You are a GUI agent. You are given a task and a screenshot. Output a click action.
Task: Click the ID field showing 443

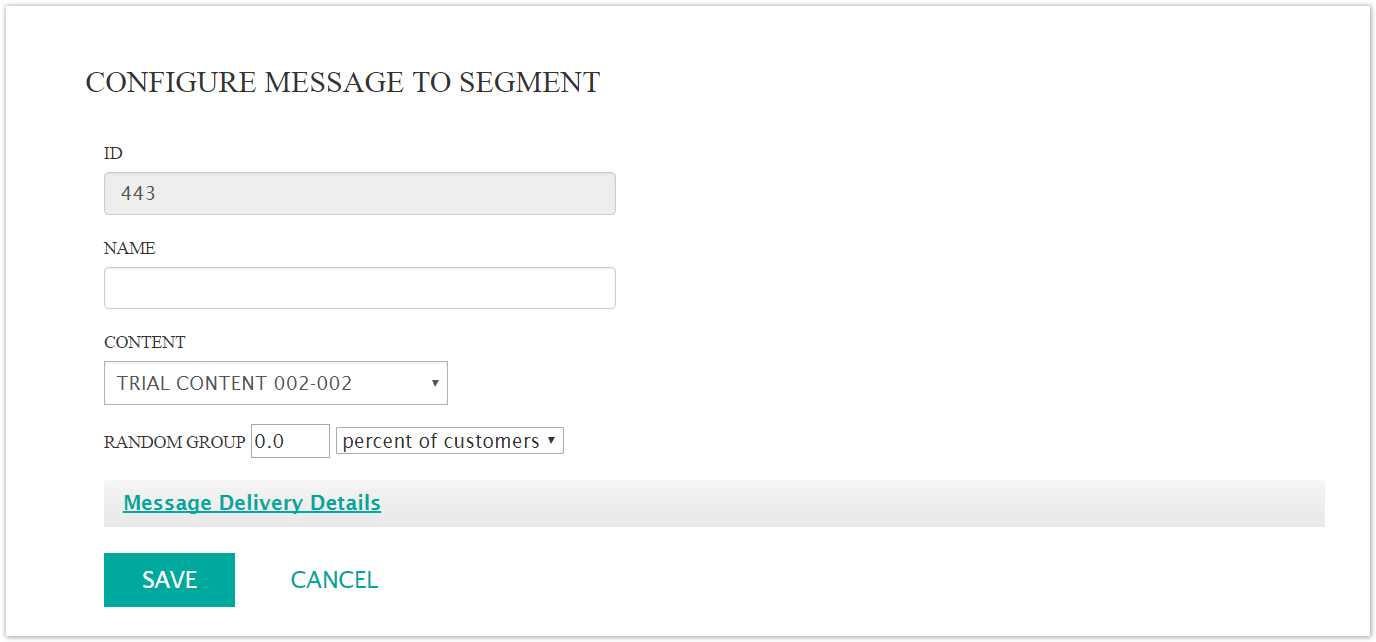pyautogui.click(x=359, y=192)
